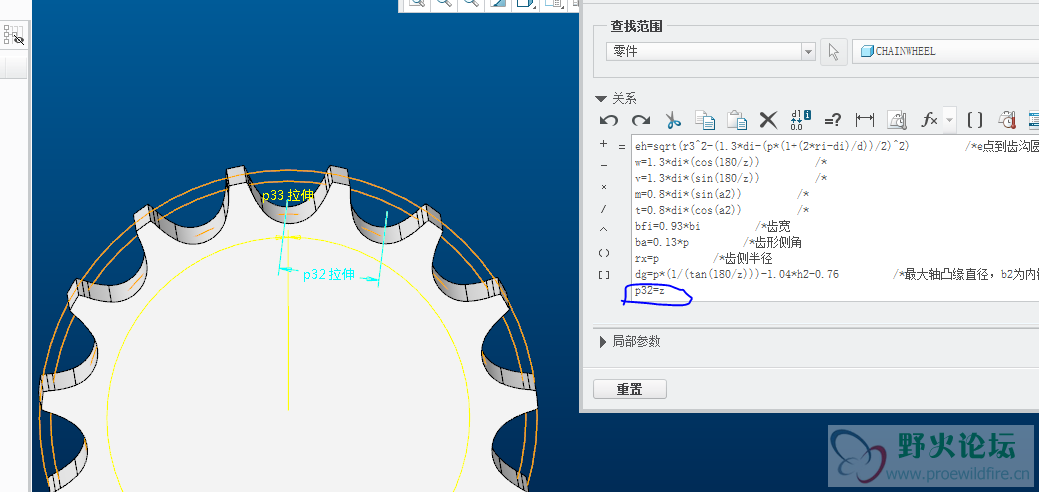Toggle hidden-items icon in left panel

pos(14,36)
